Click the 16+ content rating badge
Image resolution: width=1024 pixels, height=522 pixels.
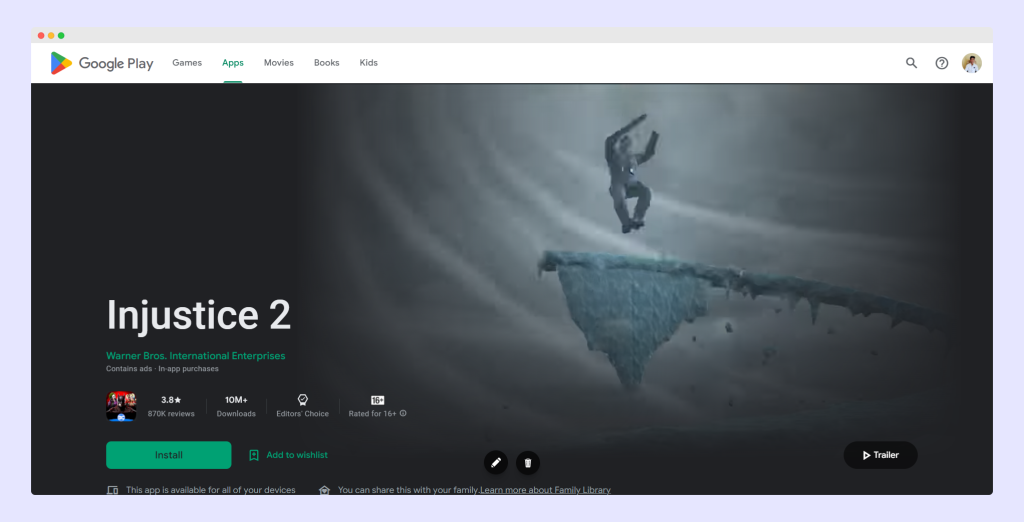pos(377,400)
